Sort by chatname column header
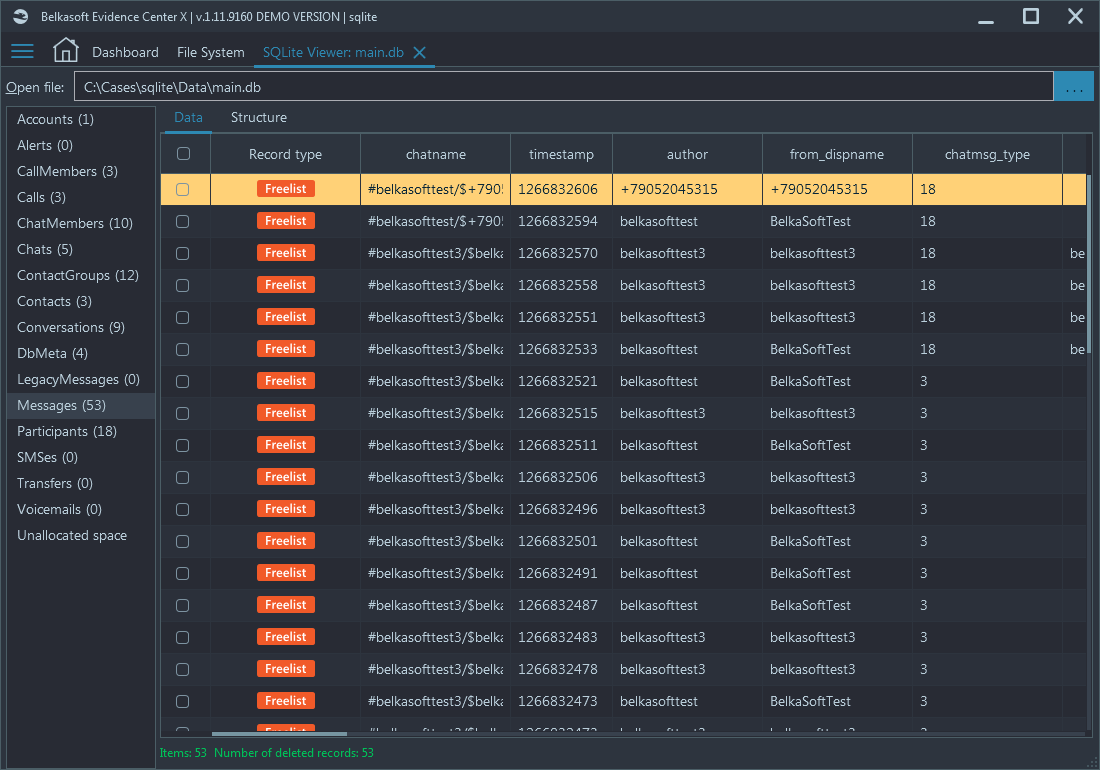The width and height of the screenshot is (1100, 770). pos(436,154)
